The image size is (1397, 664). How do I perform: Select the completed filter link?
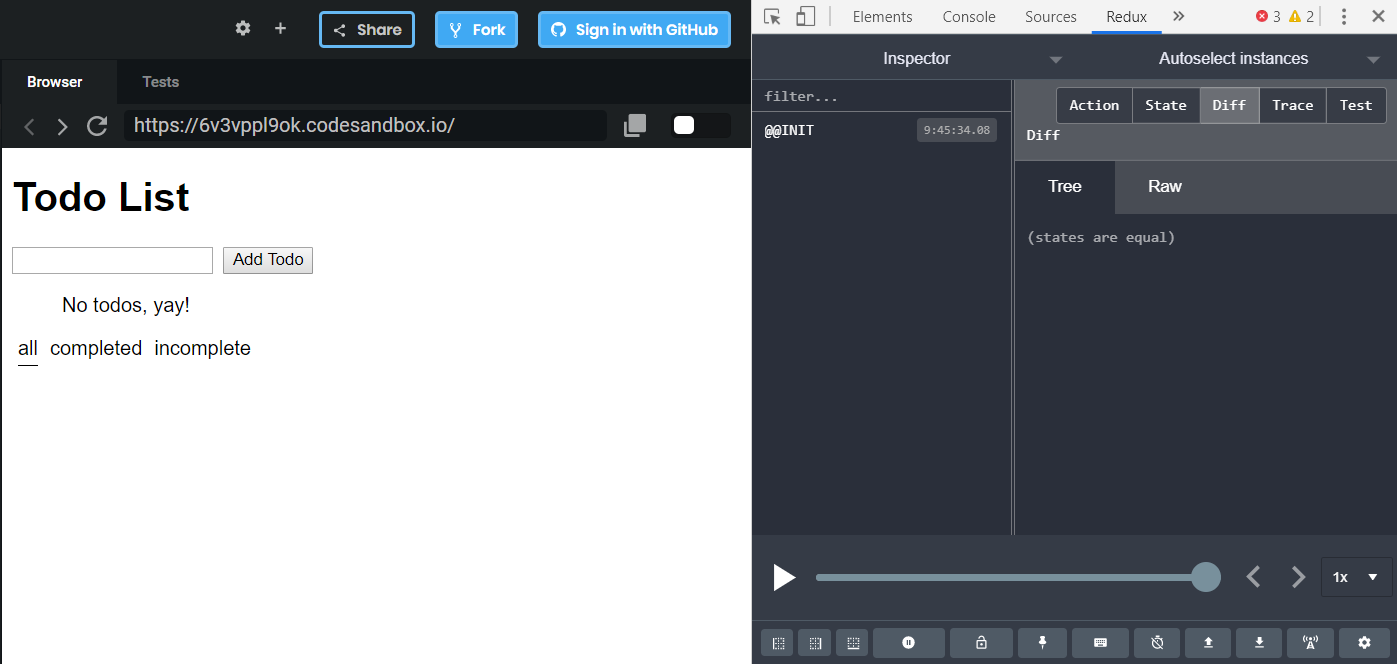tap(96, 348)
